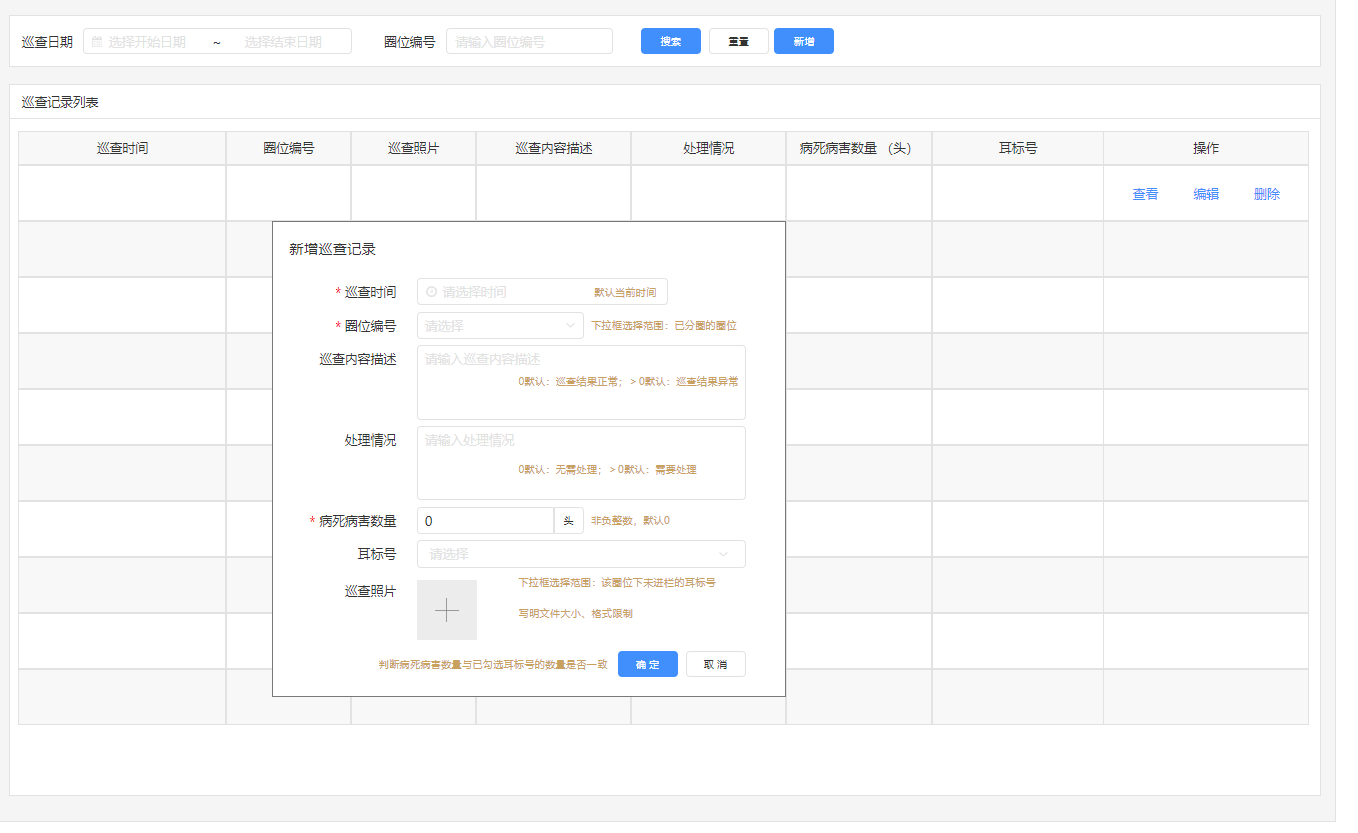Click the 头 unit suffix label
1358x833 pixels.
569,521
